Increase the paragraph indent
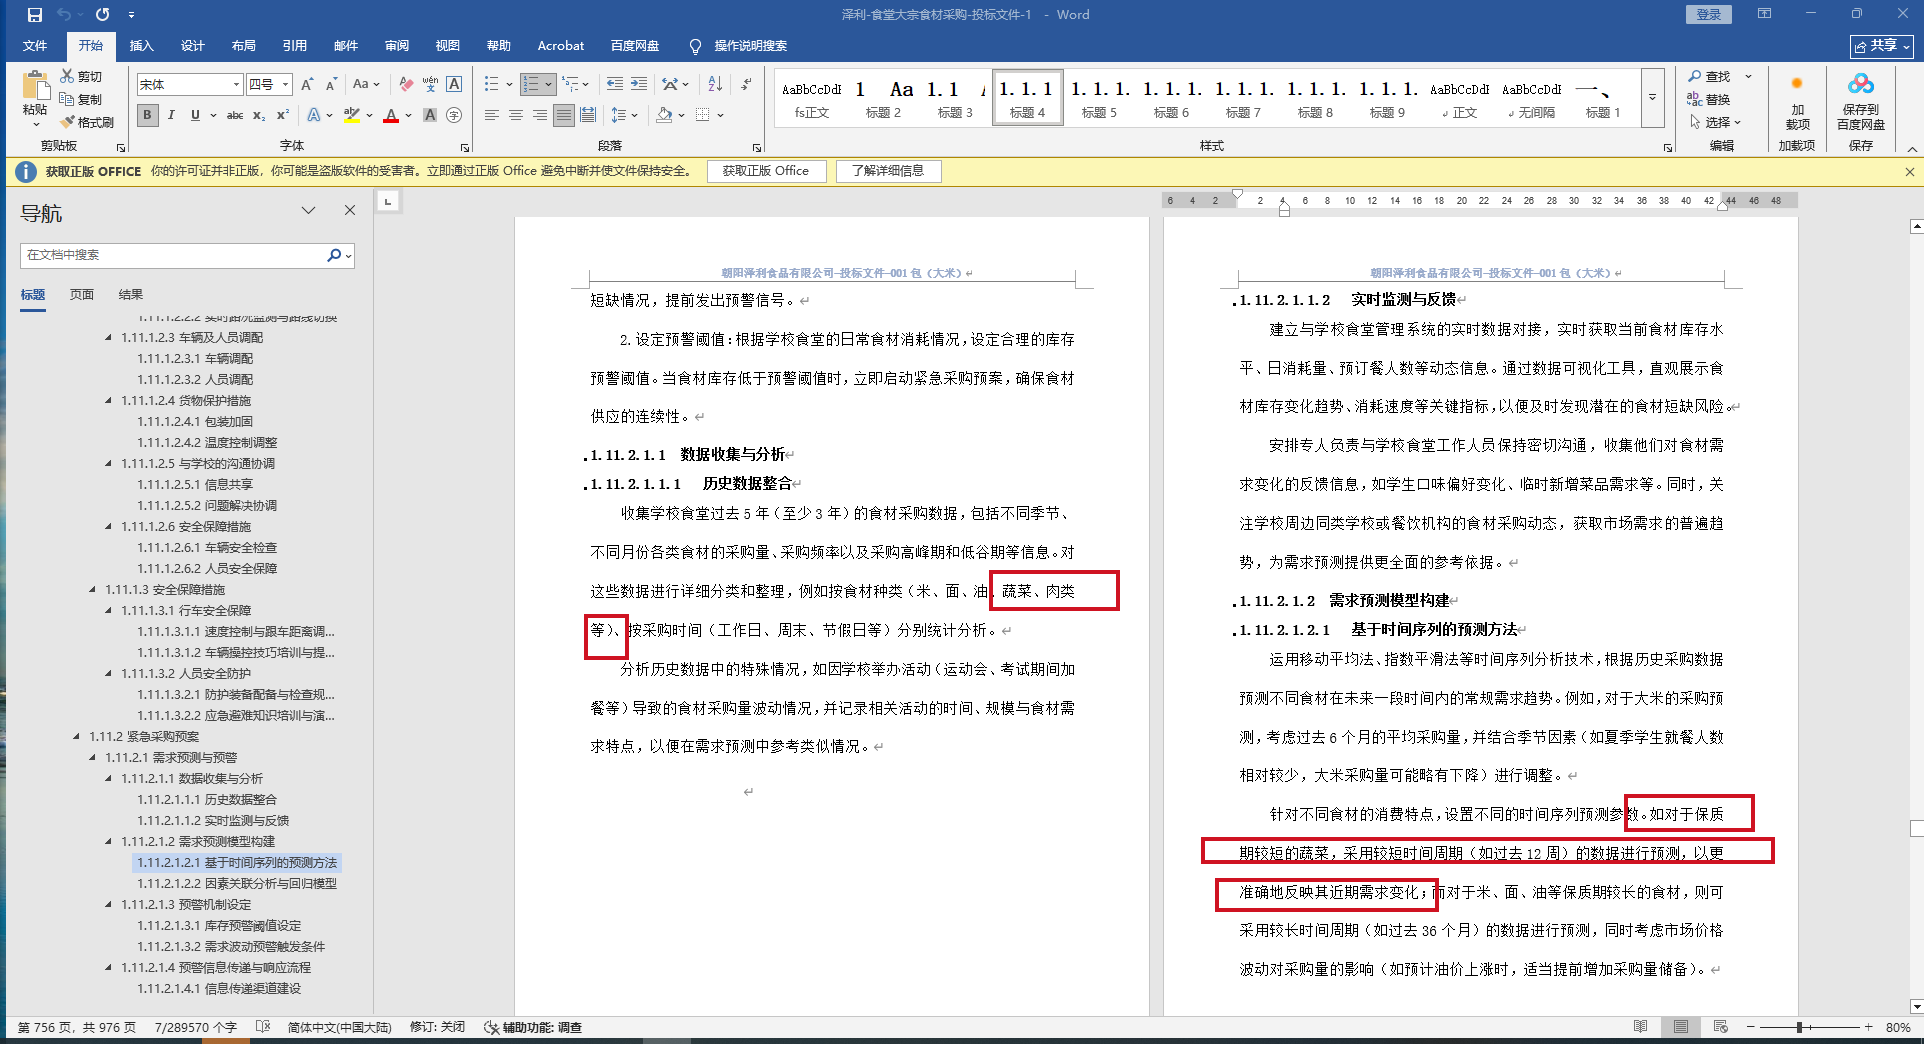1924x1044 pixels. pyautogui.click(x=638, y=85)
